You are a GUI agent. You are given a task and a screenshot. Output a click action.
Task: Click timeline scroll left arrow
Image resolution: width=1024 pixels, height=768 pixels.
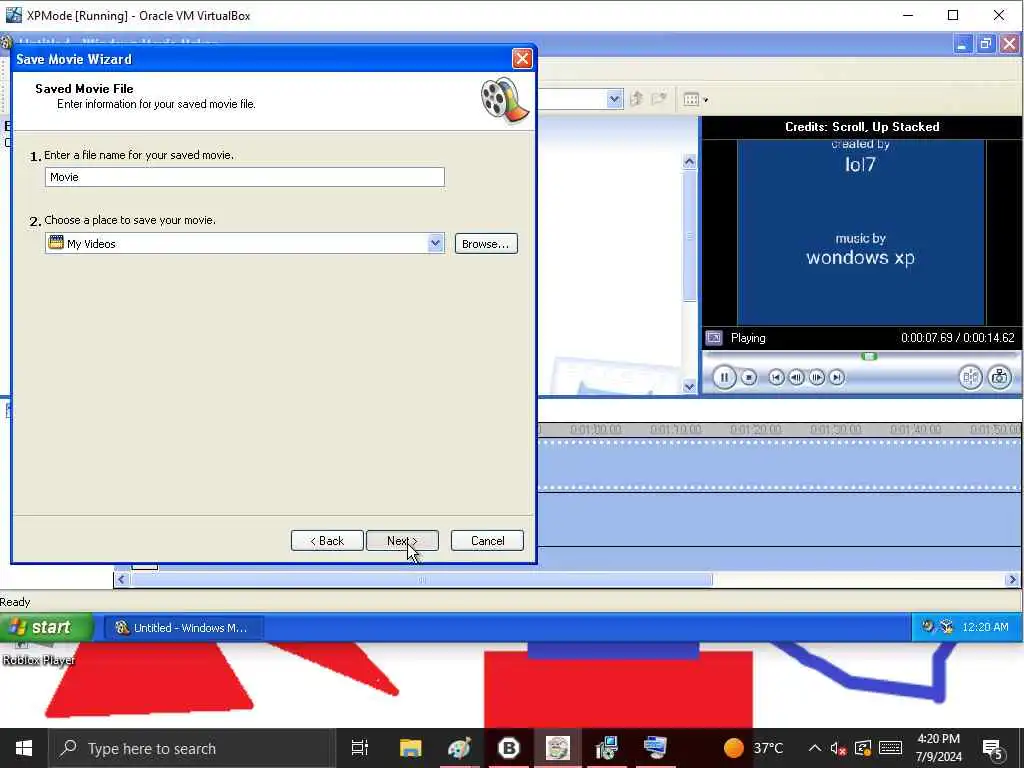click(x=121, y=580)
